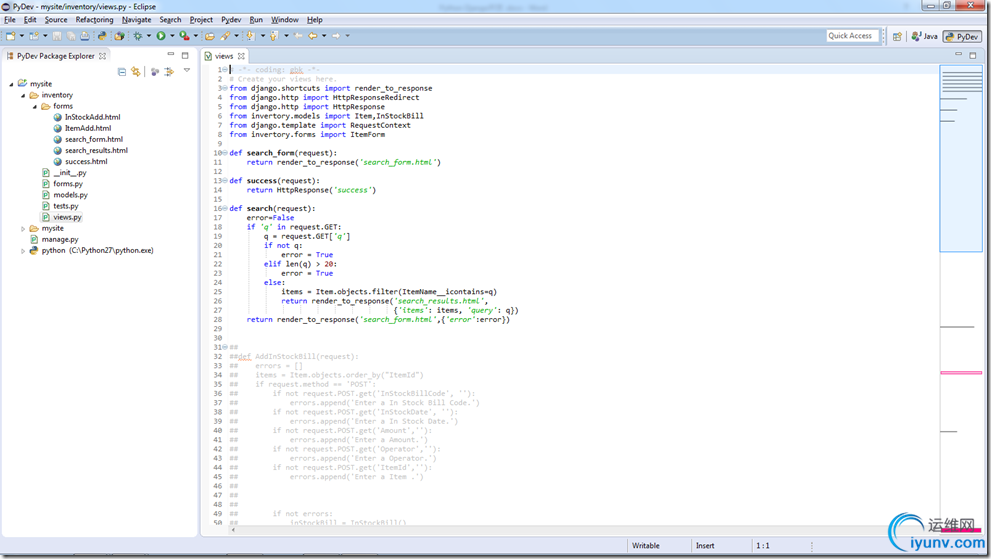Image resolution: width=991 pixels, height=559 pixels.
Task: Toggle folding of success function at line 13
Action: coord(225,181)
